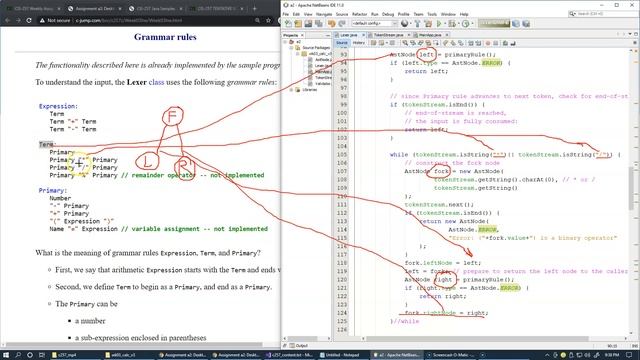Click Save All icon in NetBeans toolbar
Image resolution: width=640 pixels, height=360 pixels.
pos(318,24)
